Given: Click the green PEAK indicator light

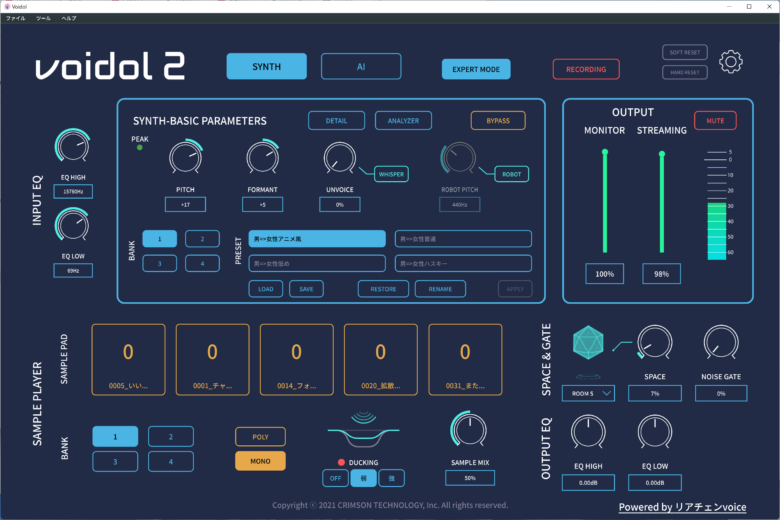Looking at the screenshot, I should (x=140, y=147).
